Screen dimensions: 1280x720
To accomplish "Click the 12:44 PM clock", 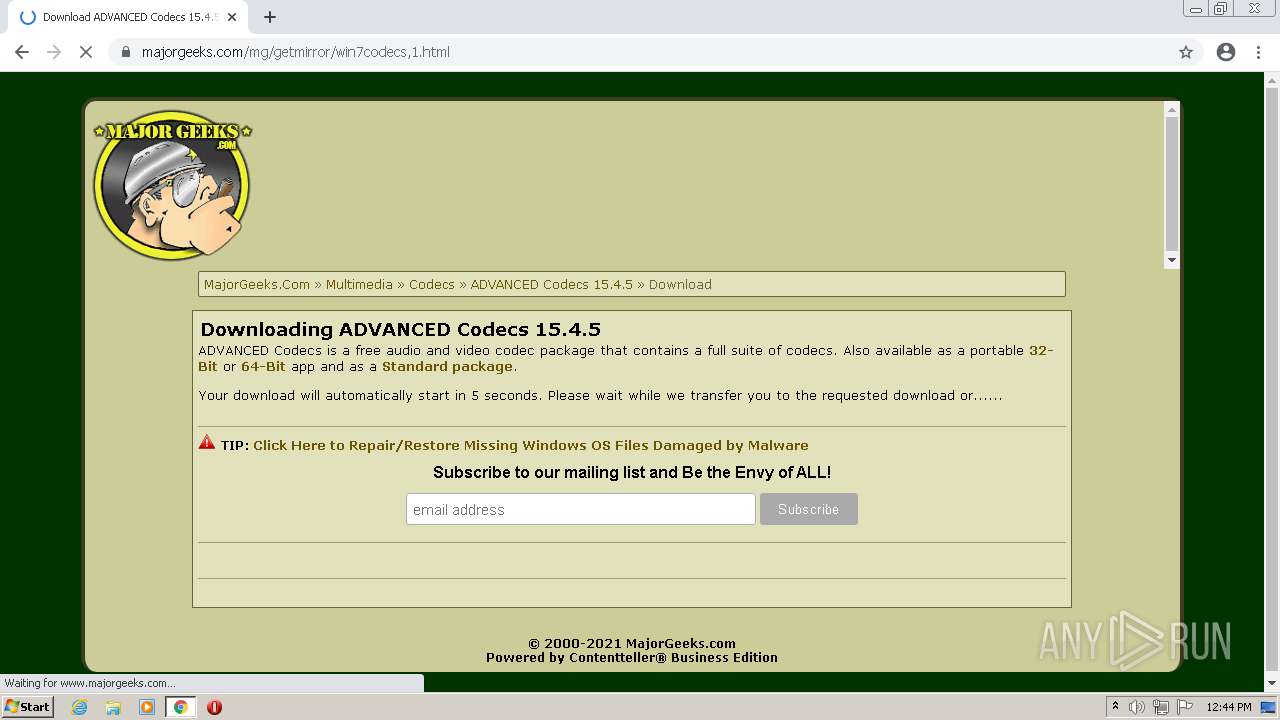I will tap(1229, 707).
